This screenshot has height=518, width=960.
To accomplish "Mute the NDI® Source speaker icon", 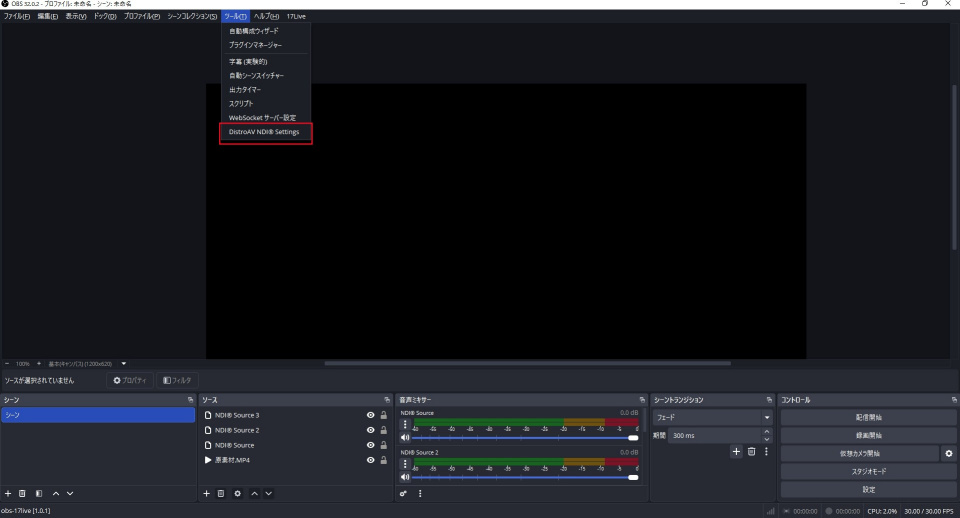I will [405, 437].
